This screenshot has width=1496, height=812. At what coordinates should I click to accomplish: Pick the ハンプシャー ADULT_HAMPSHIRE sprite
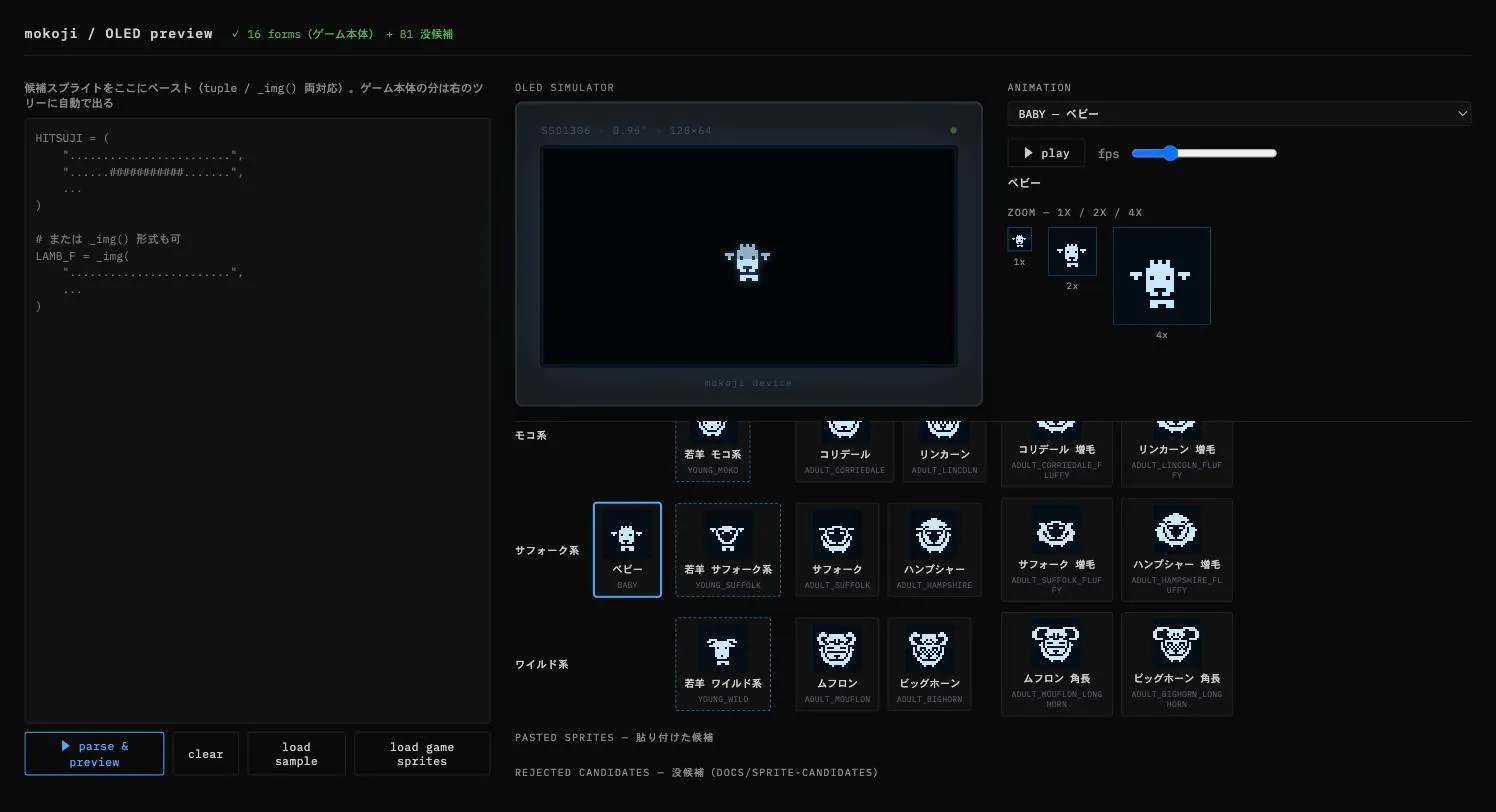click(934, 550)
